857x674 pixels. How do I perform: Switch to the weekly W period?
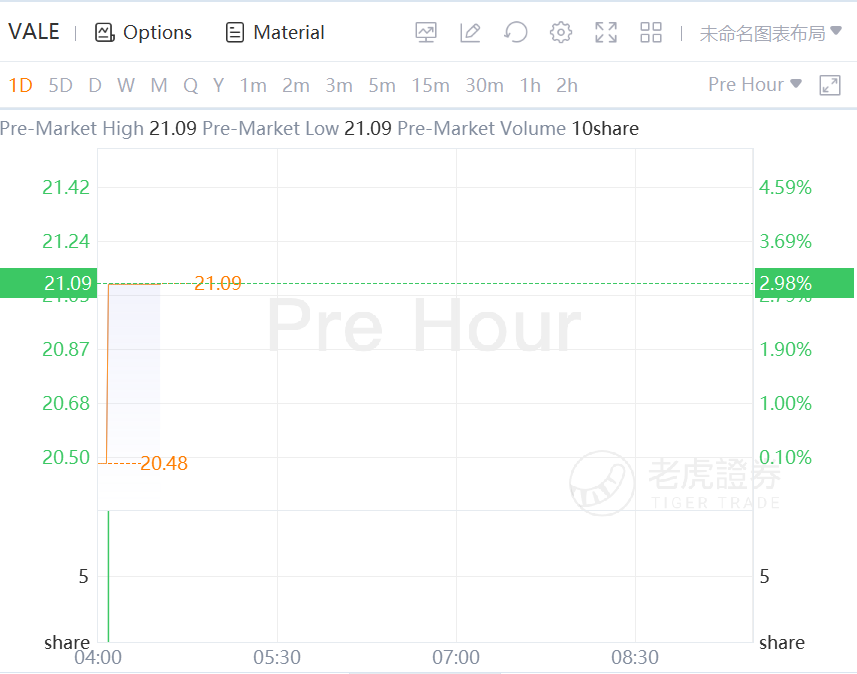[x=125, y=85]
